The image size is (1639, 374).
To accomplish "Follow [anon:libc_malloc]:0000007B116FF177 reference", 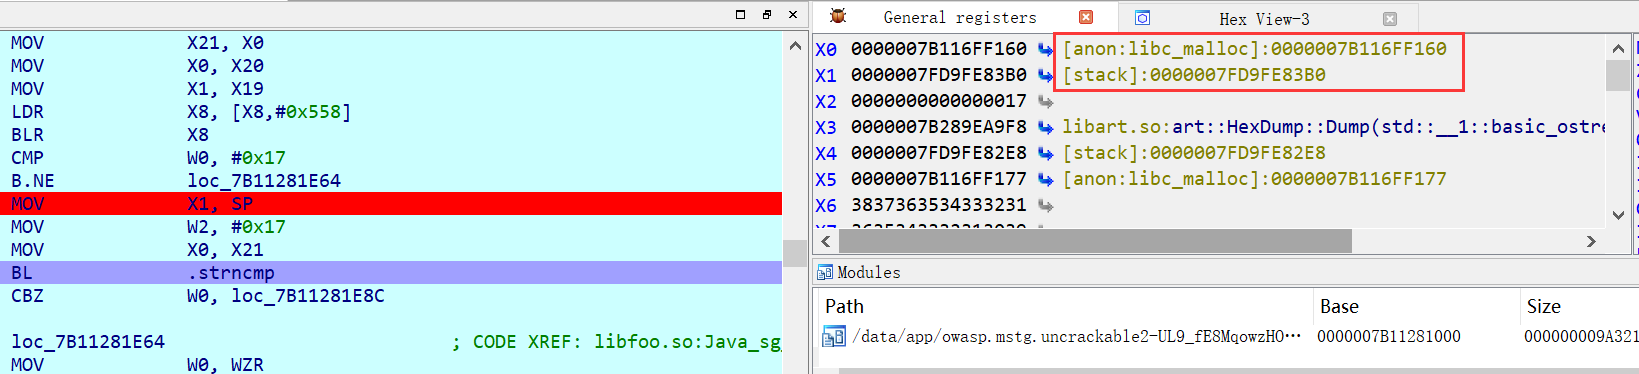I will (1254, 179).
